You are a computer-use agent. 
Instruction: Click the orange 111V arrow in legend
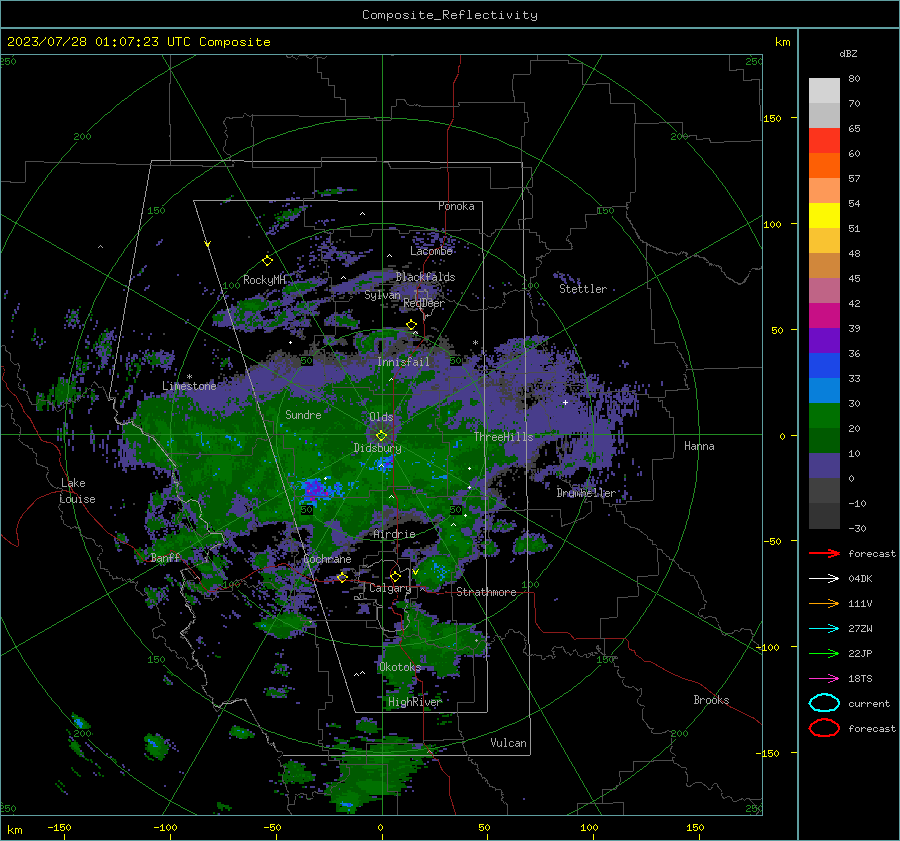click(824, 603)
